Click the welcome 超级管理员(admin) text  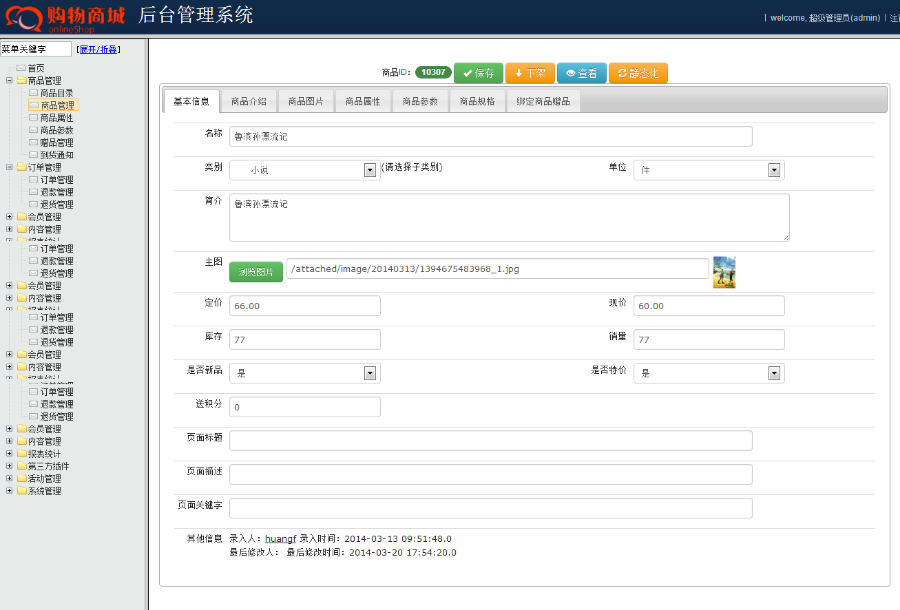[x=824, y=18]
